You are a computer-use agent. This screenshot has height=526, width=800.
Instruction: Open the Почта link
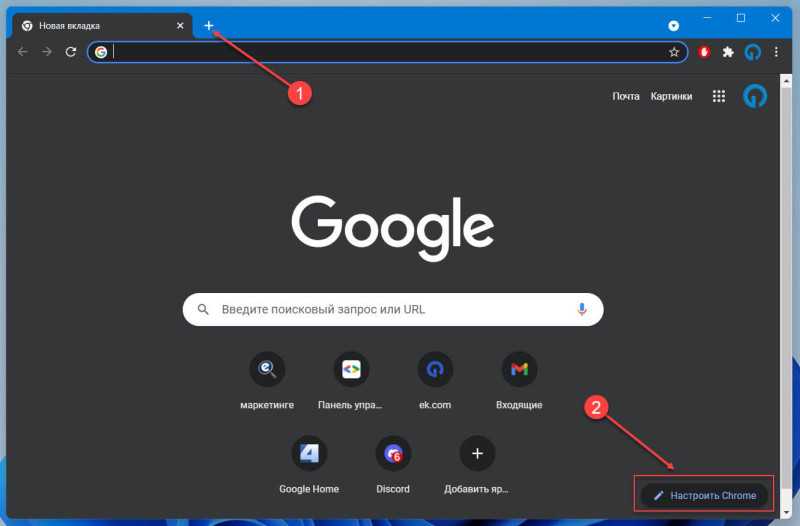(x=626, y=96)
